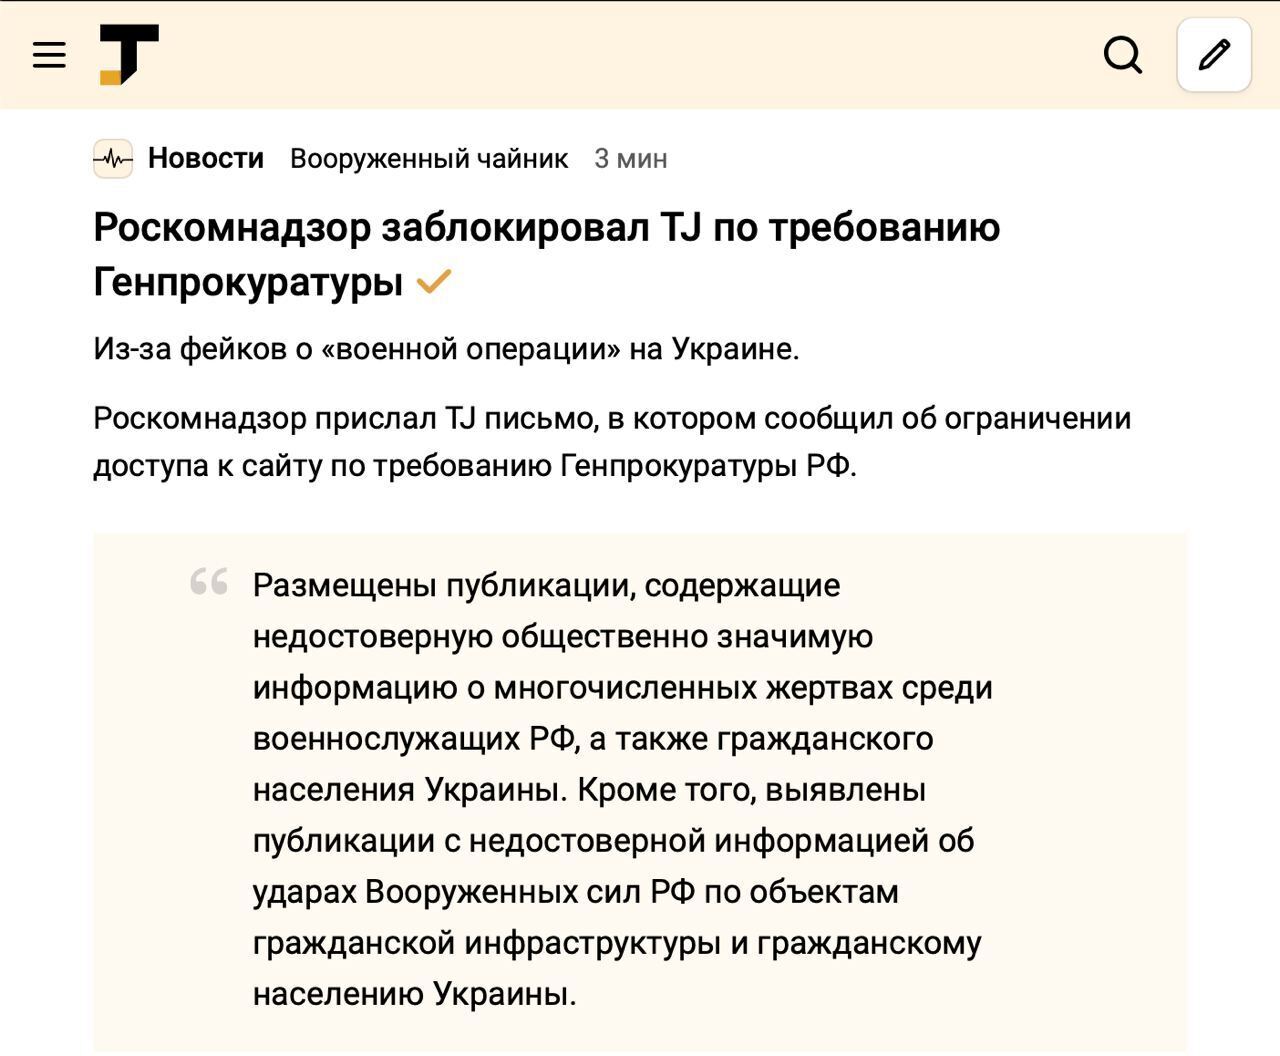1280x1056 pixels.
Task: Click the gray quotation mark icon
Action: click(209, 582)
